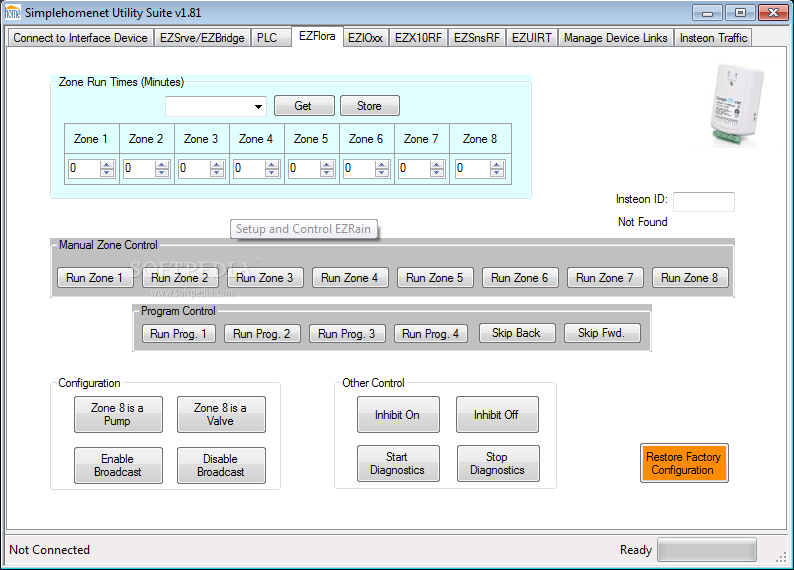Set Zone 8 is a Valve
The width and height of the screenshot is (794, 570).
click(x=221, y=415)
